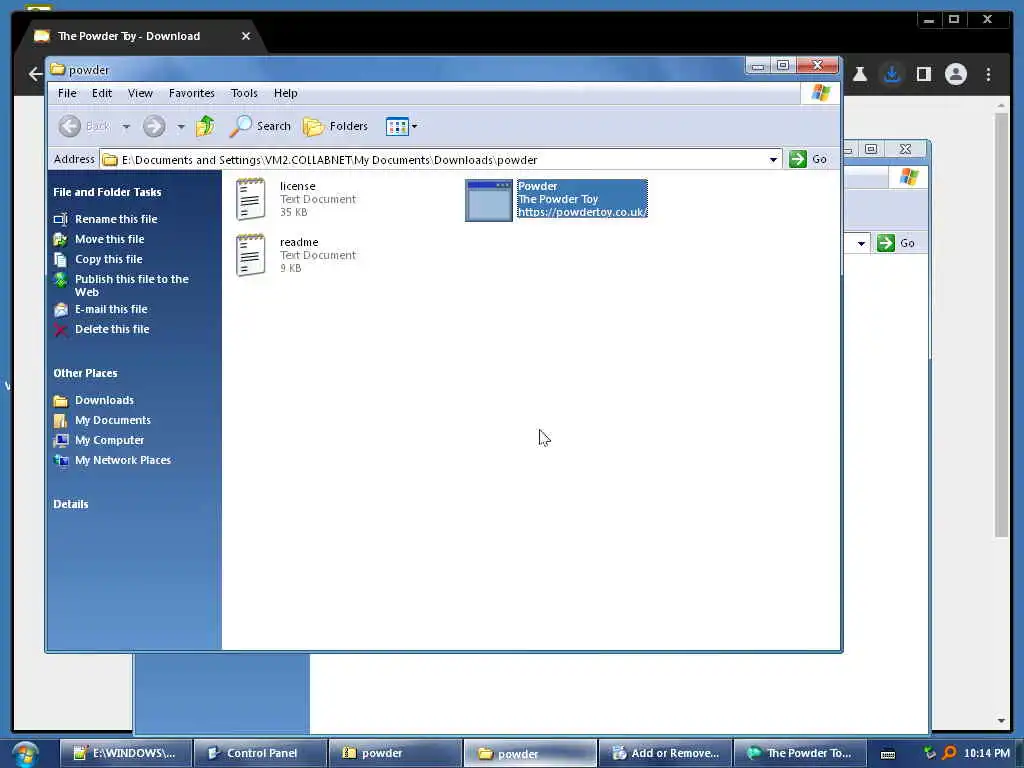Click the license file name
Viewport: 1024px width, 768px height.
click(298, 186)
